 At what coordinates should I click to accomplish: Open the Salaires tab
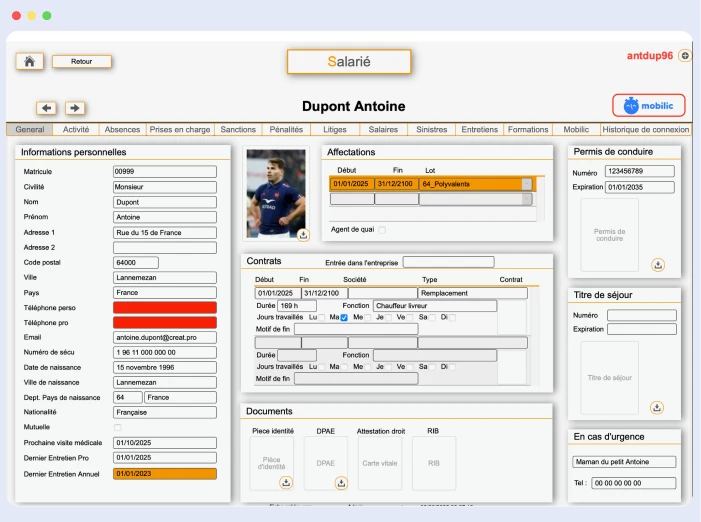click(383, 129)
